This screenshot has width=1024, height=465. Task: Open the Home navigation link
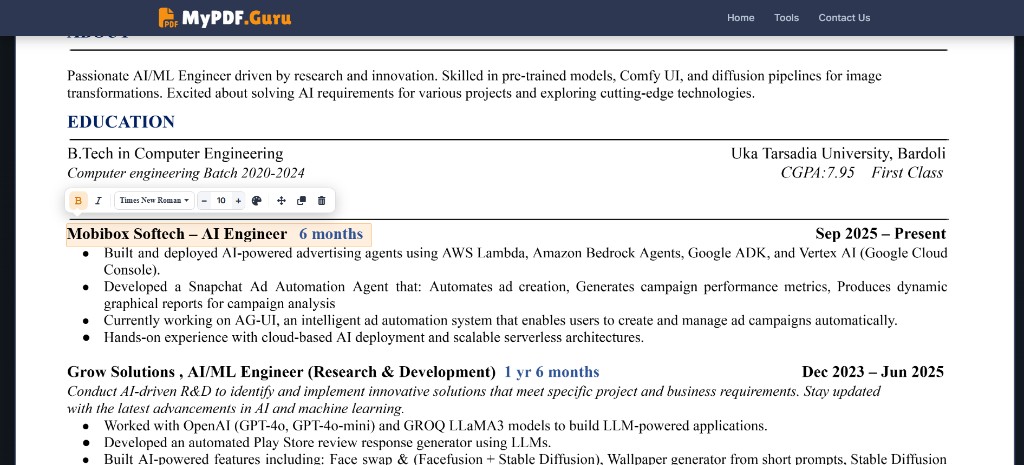(741, 18)
